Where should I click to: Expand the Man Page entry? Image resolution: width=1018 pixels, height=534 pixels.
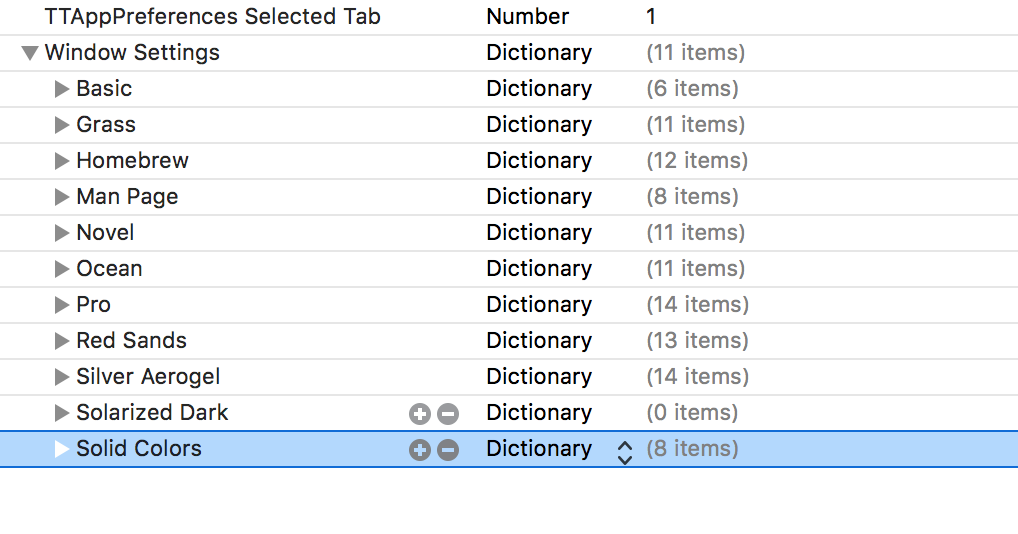tap(62, 197)
